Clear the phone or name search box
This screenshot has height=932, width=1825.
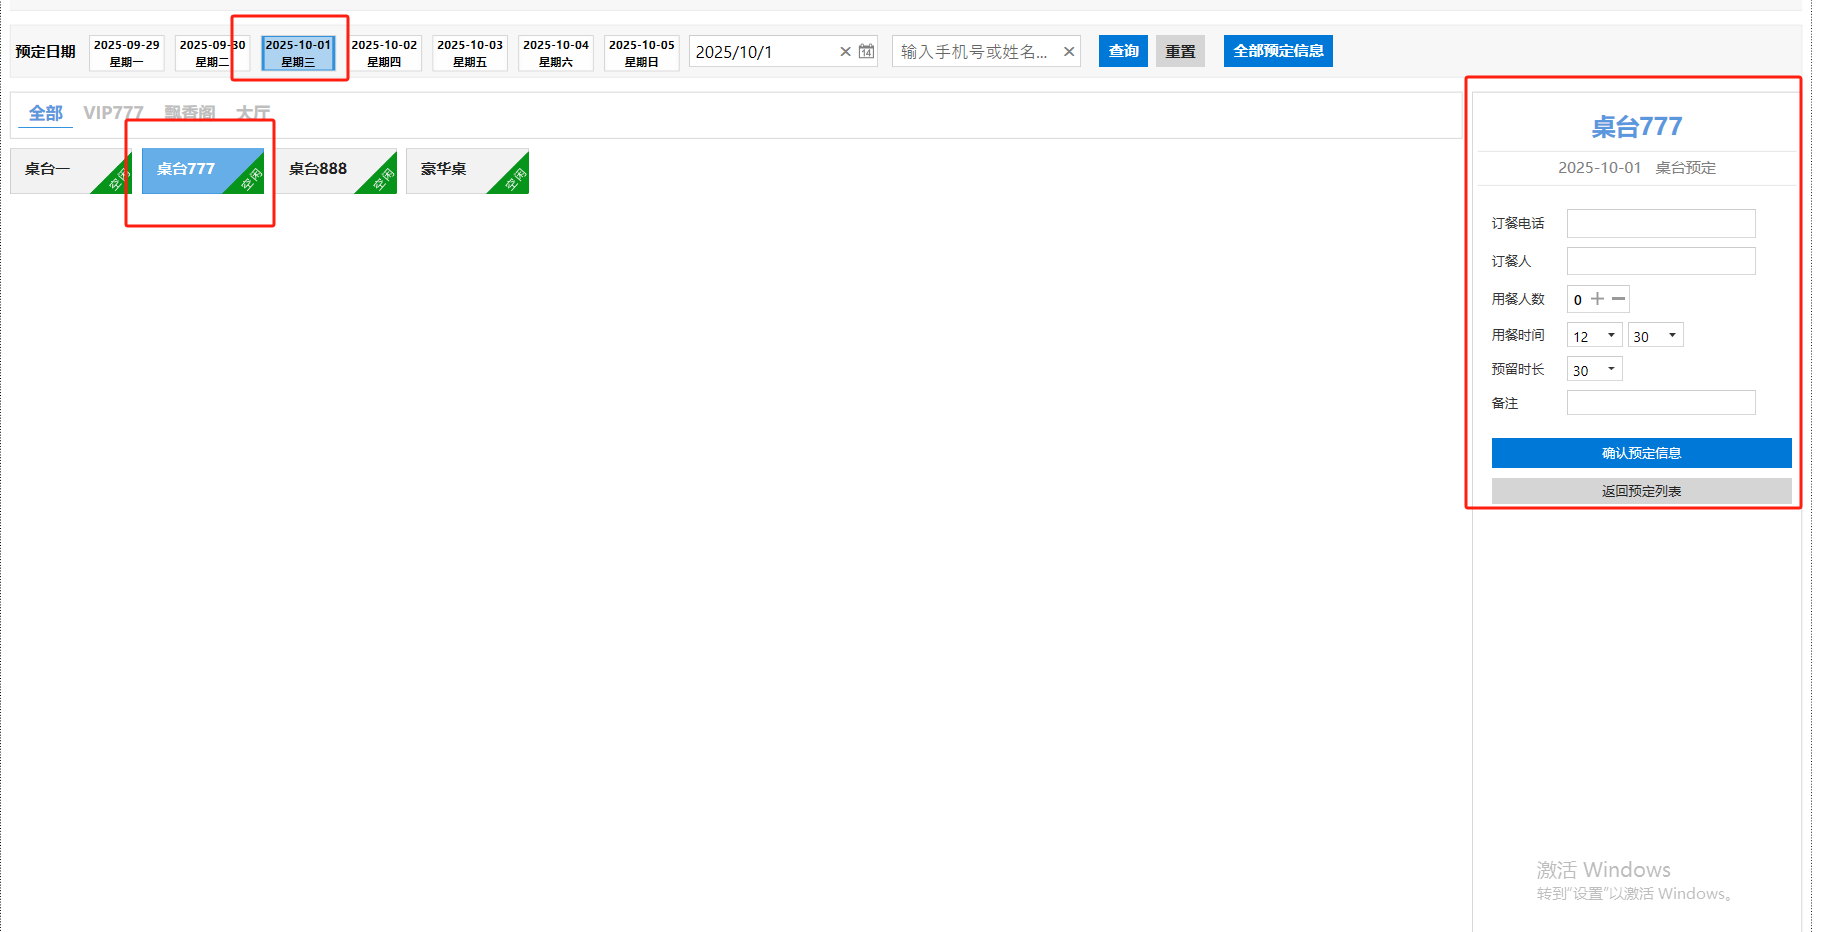pos(1069,52)
